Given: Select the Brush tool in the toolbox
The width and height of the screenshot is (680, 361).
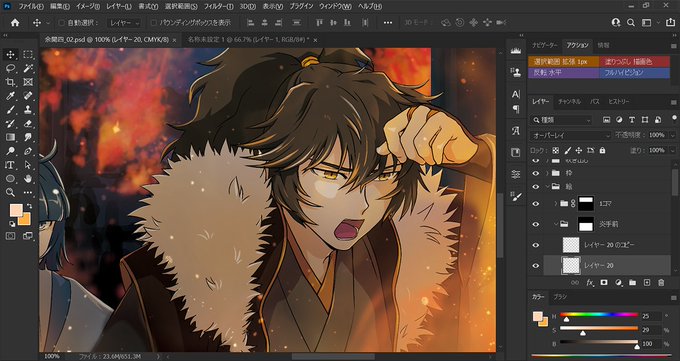Looking at the screenshot, I should pyautogui.click(x=10, y=110).
